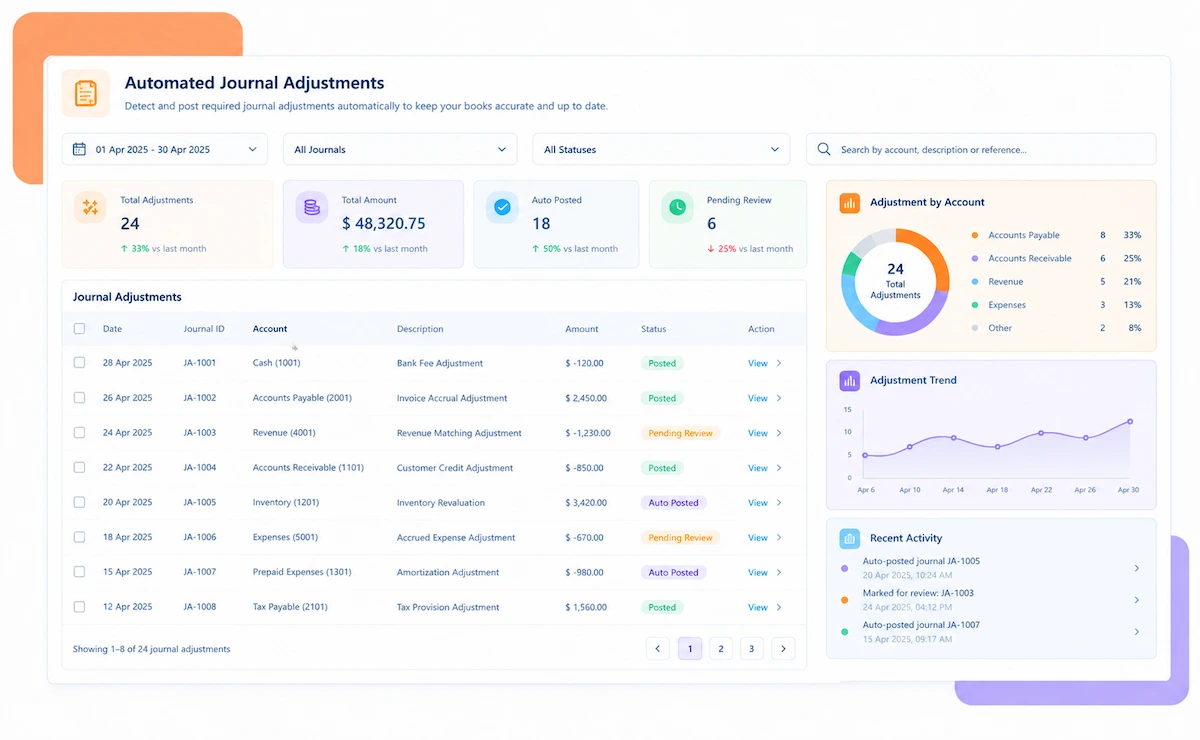This screenshot has height=740, width=1200.
Task: Go to the next page arrow
Action: click(x=783, y=649)
